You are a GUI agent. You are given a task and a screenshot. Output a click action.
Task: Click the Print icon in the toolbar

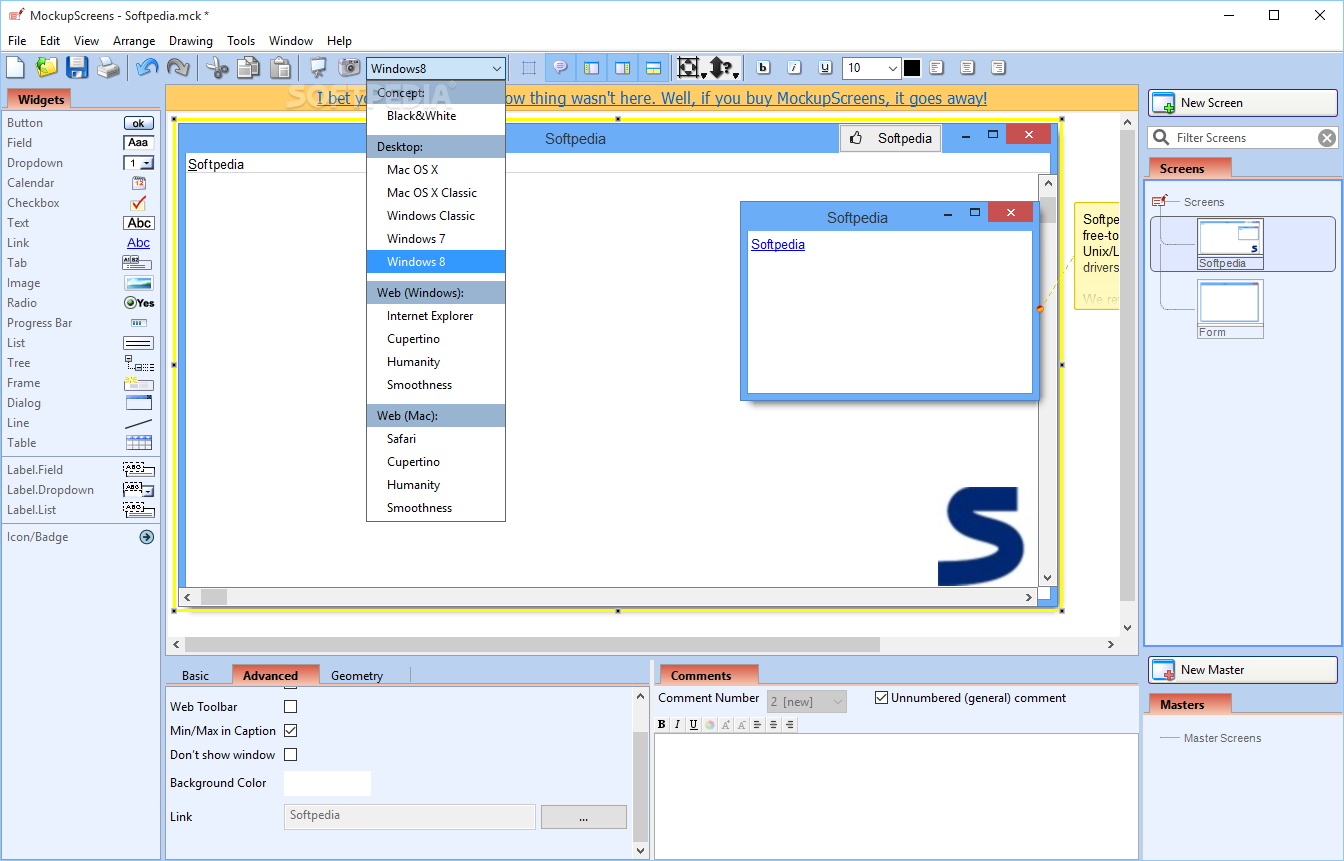pos(108,68)
